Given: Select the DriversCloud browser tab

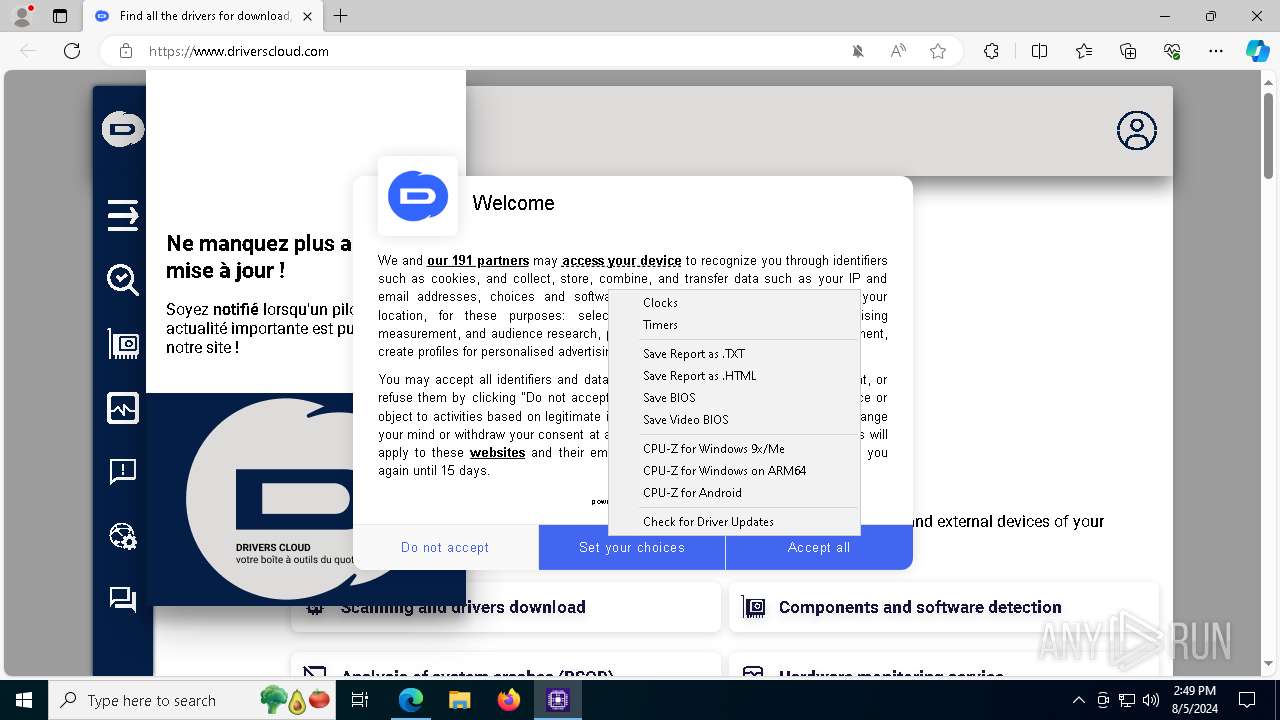Looking at the screenshot, I should click(x=203, y=16).
